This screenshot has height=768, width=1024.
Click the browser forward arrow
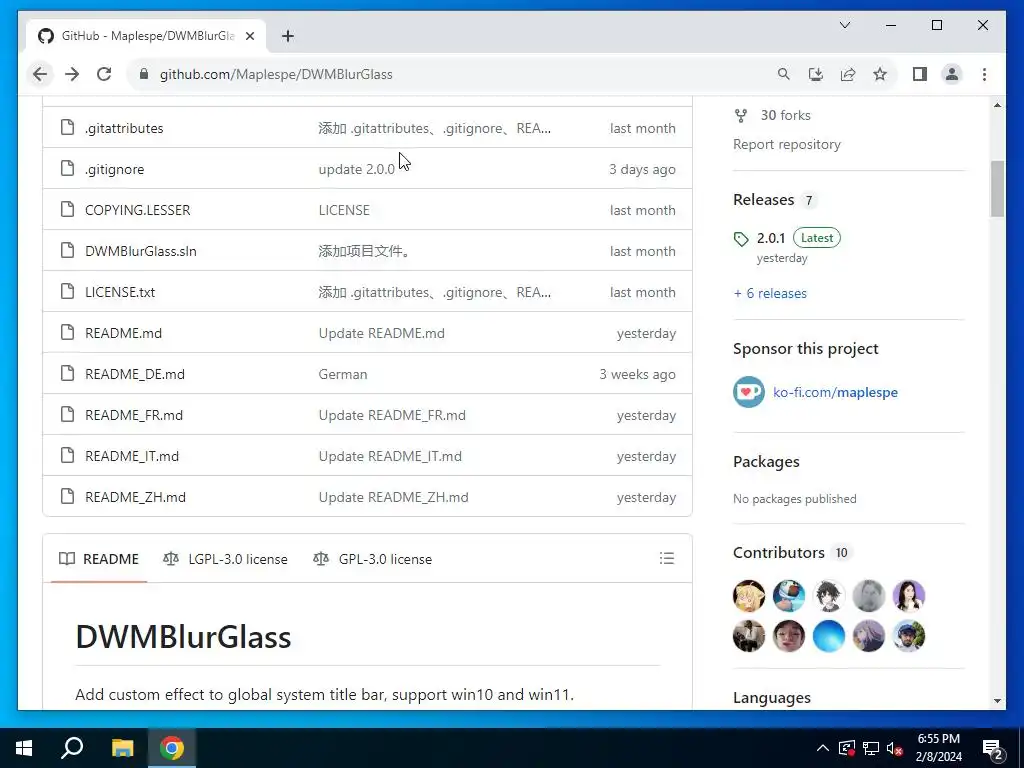coord(72,74)
